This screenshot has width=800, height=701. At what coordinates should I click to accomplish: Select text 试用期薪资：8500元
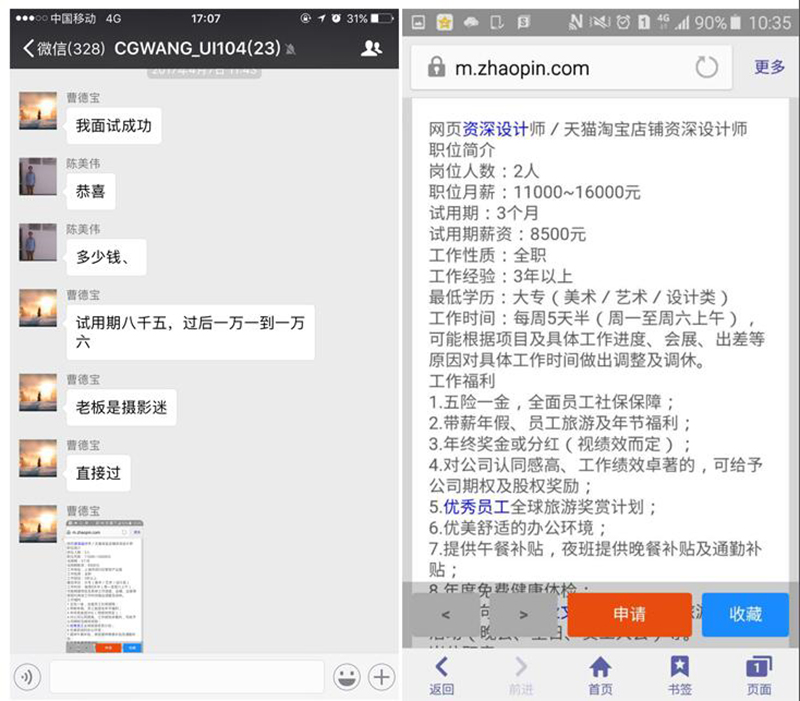[x=507, y=234]
